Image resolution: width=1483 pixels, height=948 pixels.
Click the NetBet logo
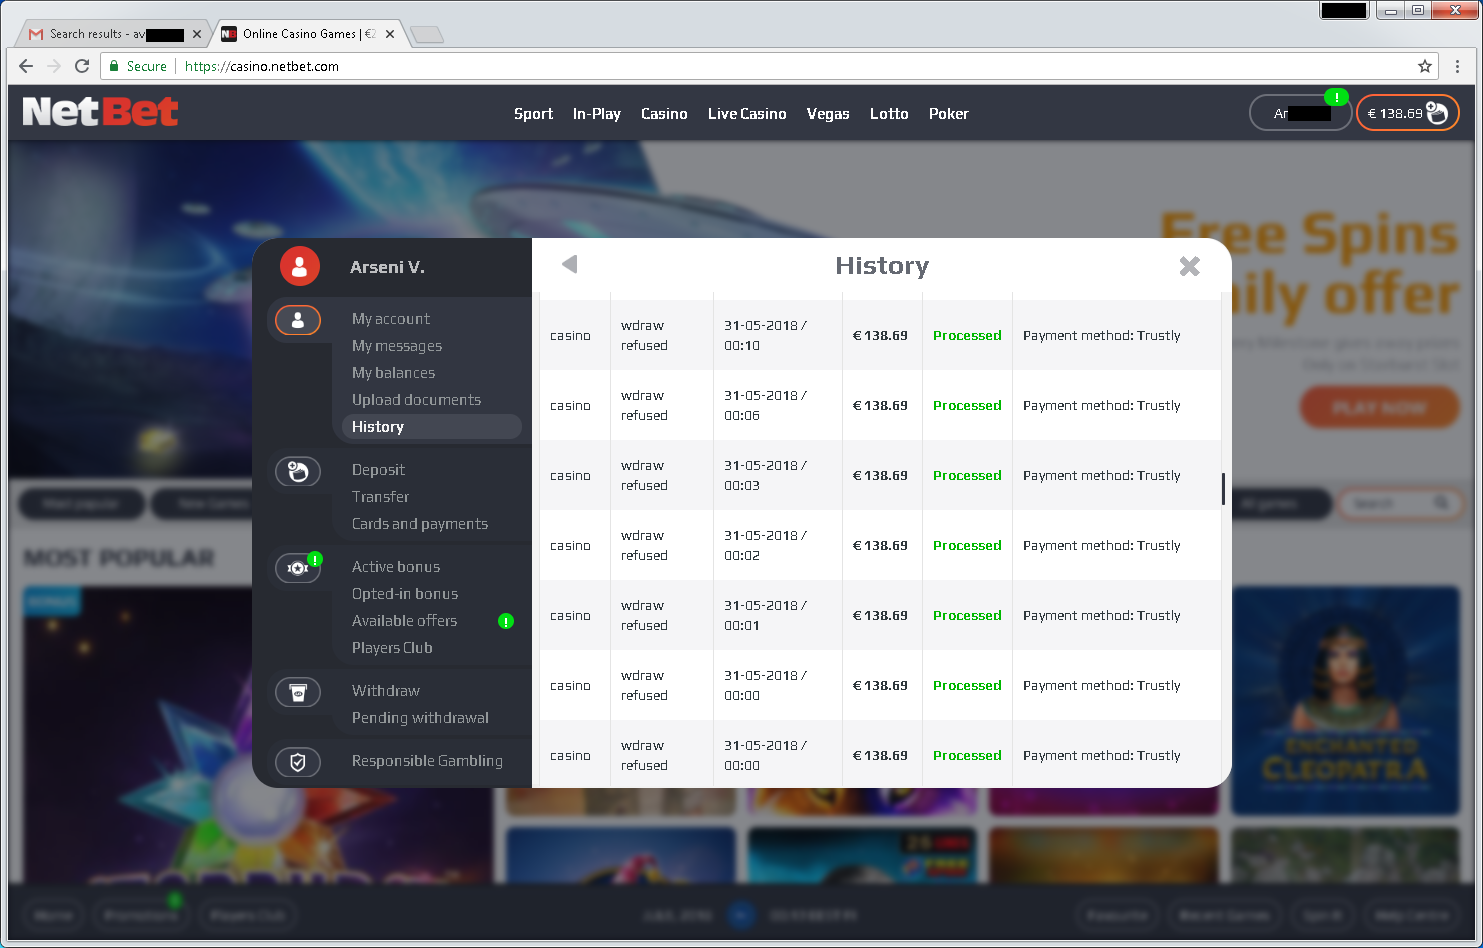[100, 111]
